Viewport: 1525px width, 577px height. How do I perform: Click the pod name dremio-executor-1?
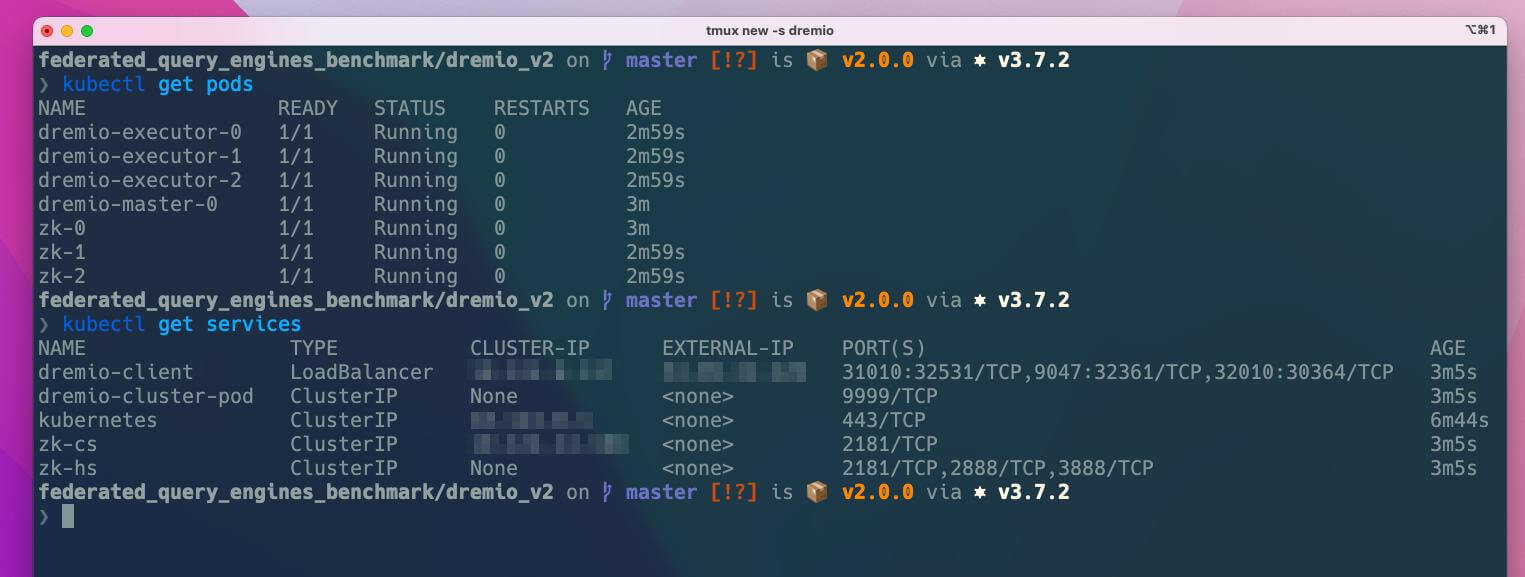tap(140, 156)
